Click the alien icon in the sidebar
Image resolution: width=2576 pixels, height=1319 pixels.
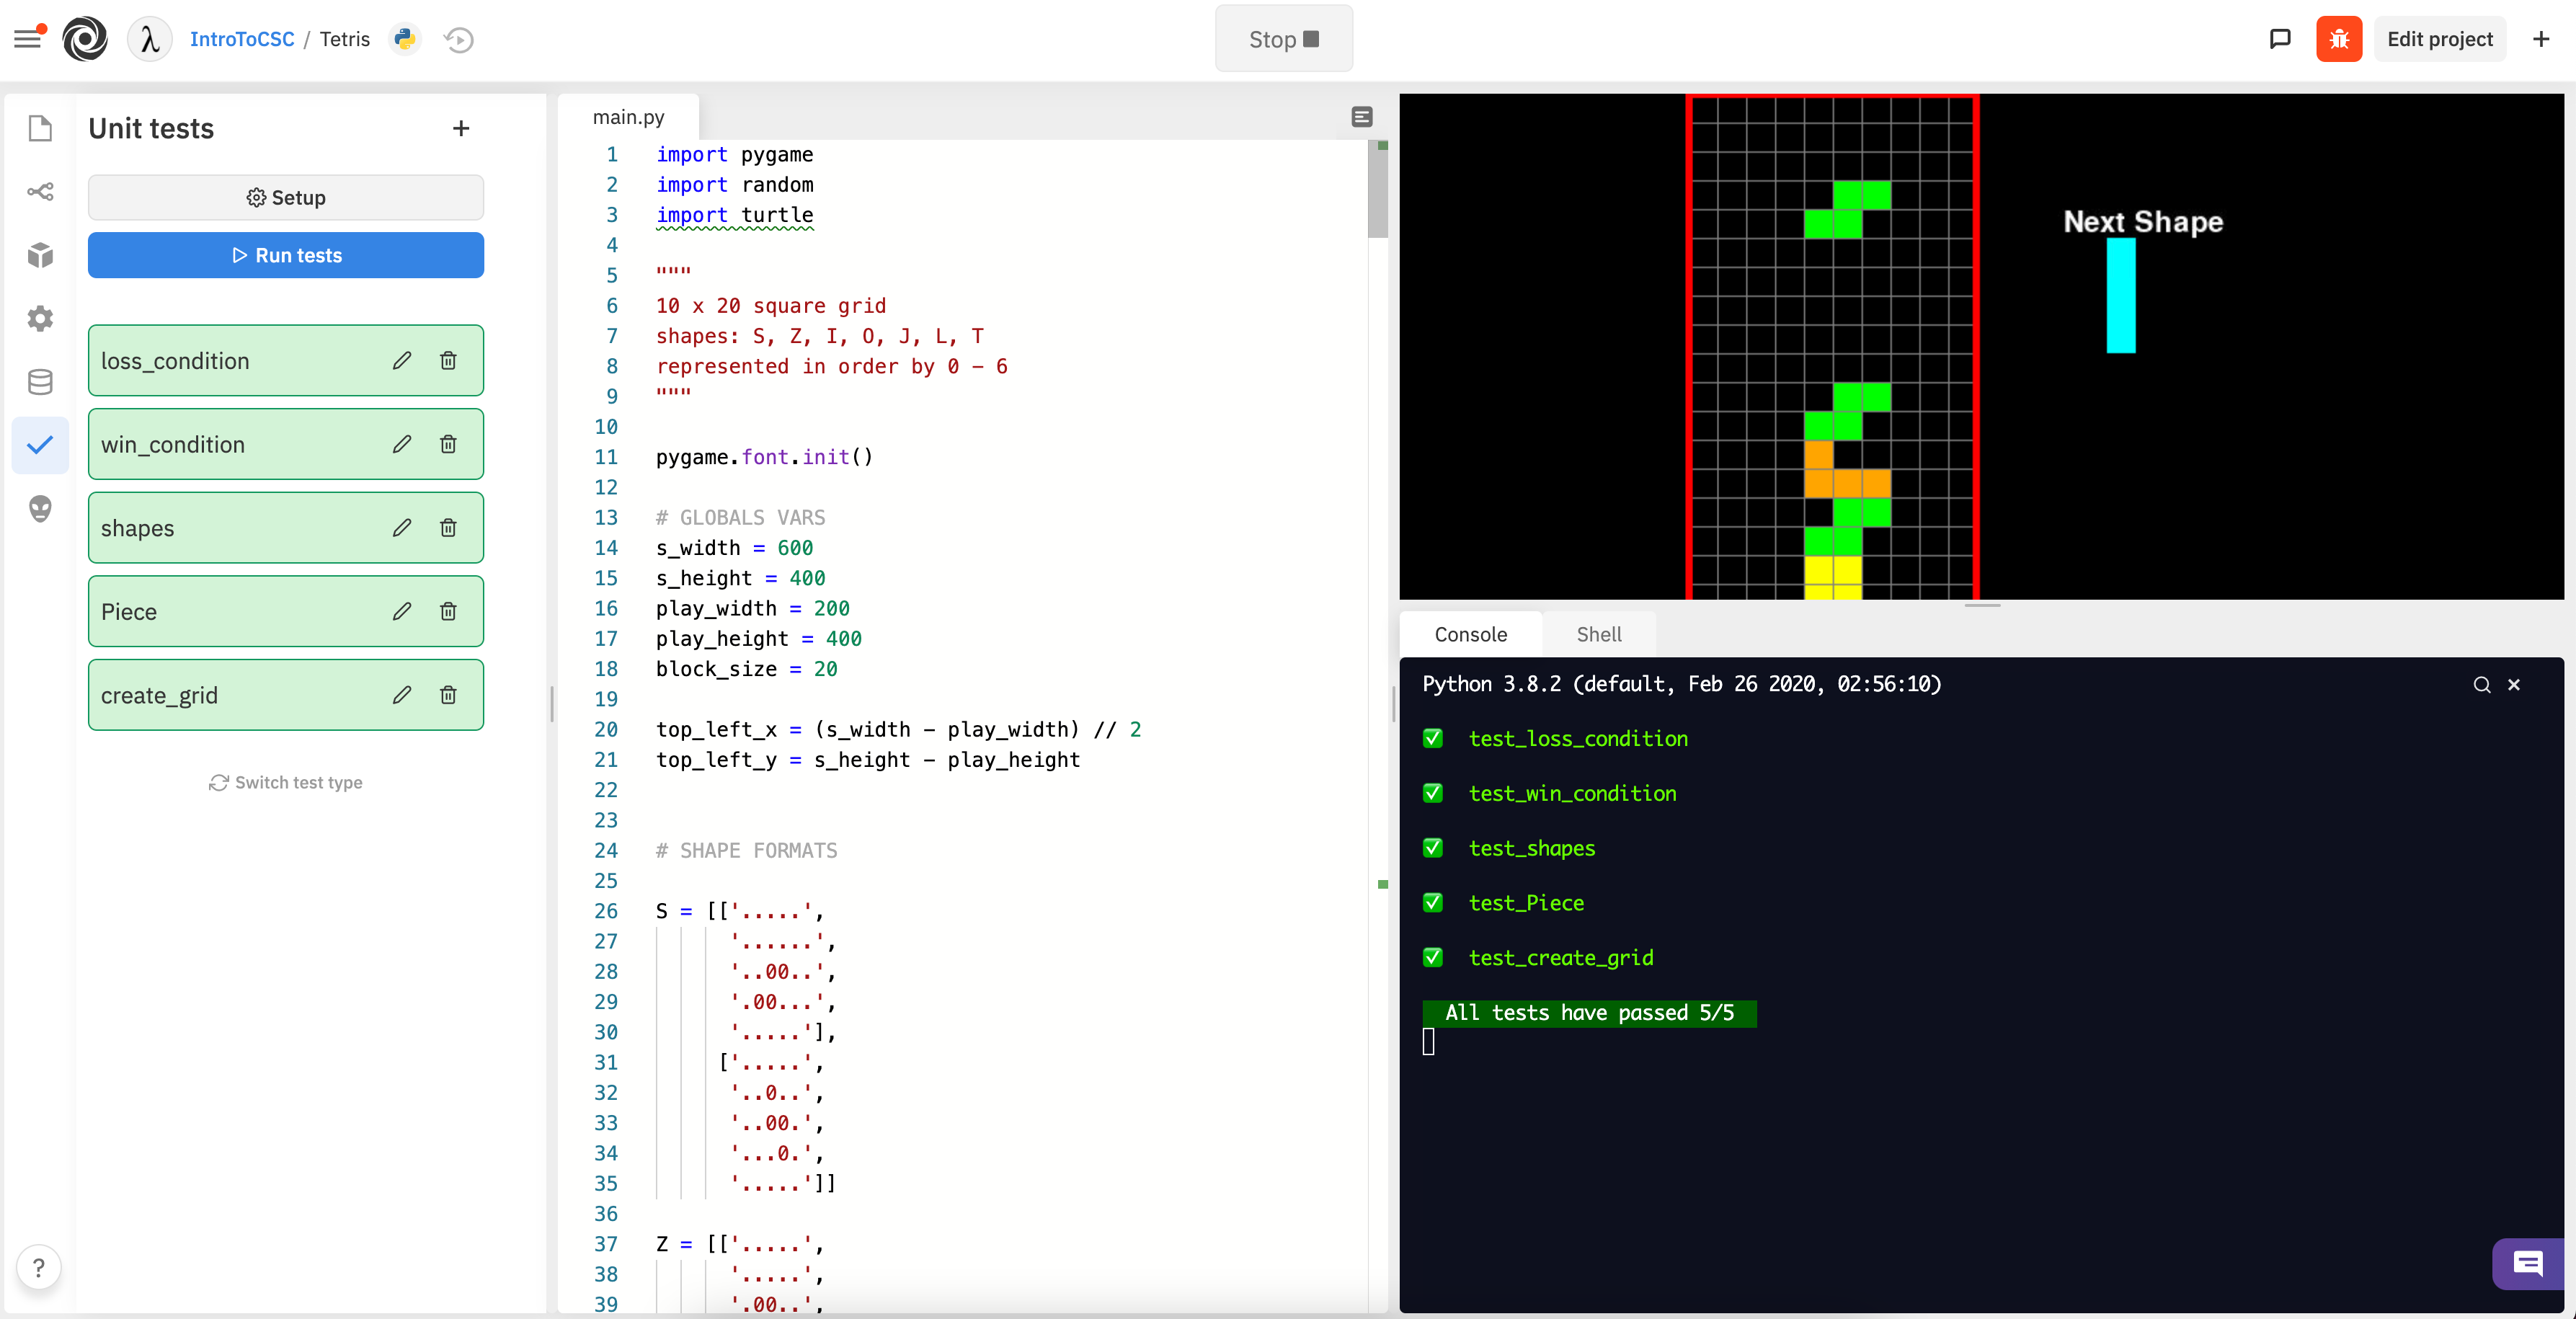tap(40, 509)
